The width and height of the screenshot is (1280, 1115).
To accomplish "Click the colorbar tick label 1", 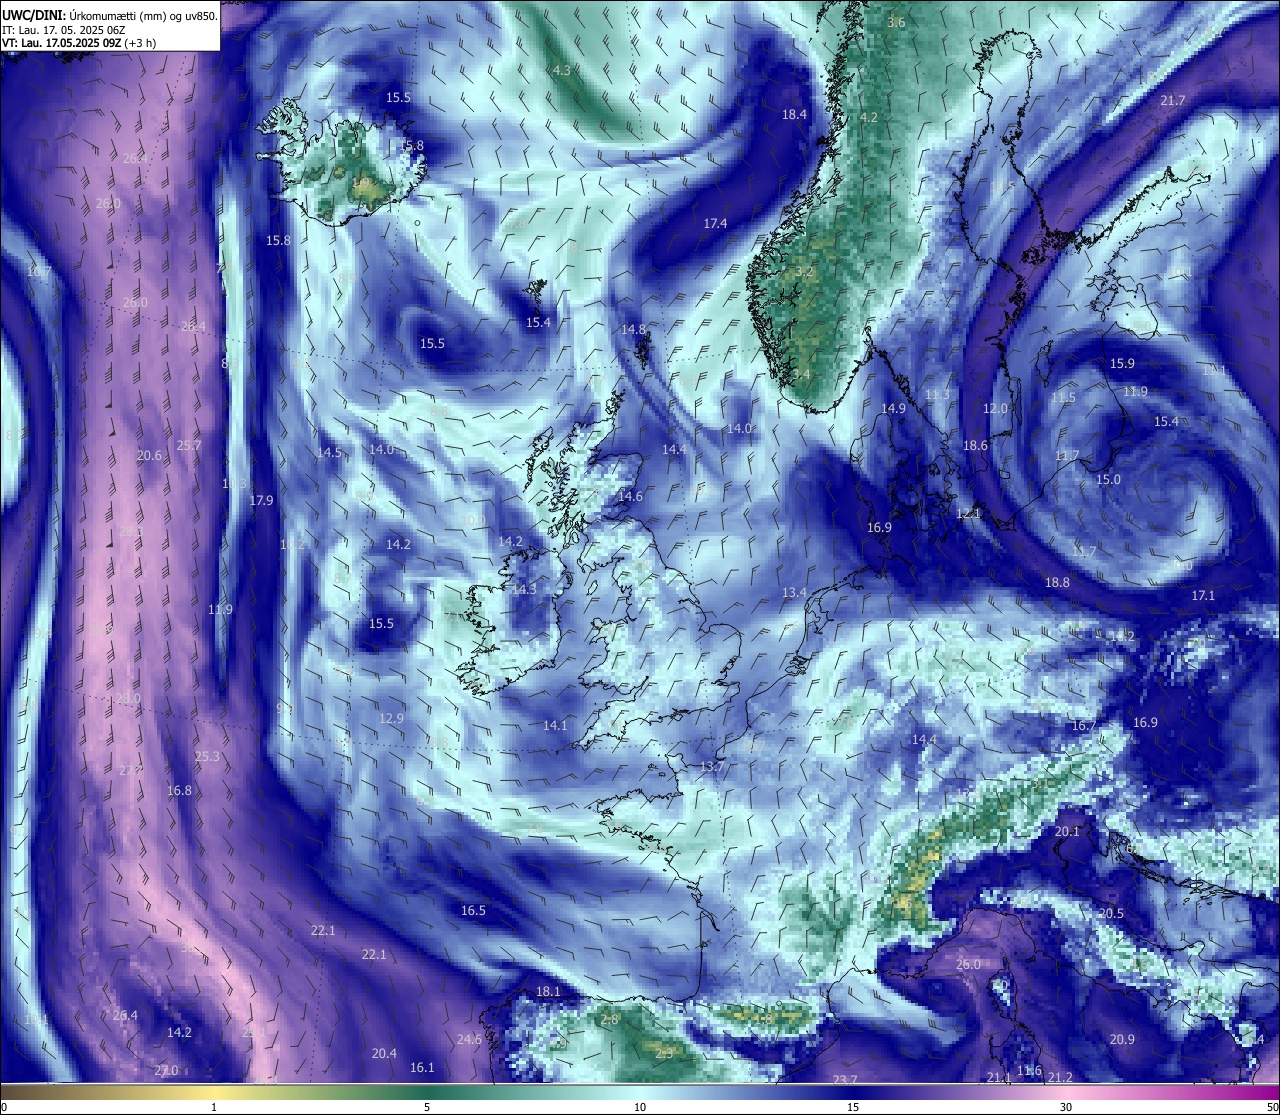I will tap(214, 1107).
